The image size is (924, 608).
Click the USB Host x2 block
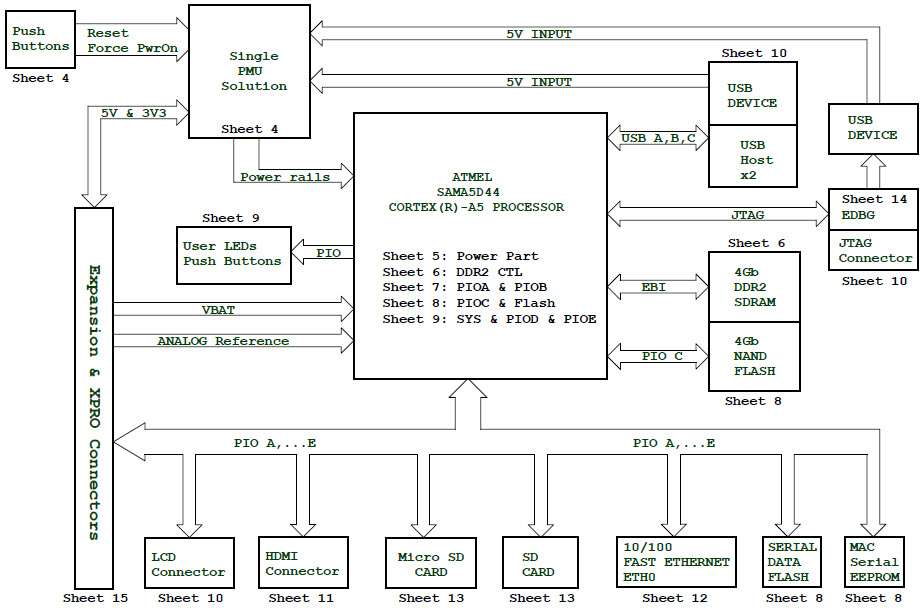pos(753,158)
